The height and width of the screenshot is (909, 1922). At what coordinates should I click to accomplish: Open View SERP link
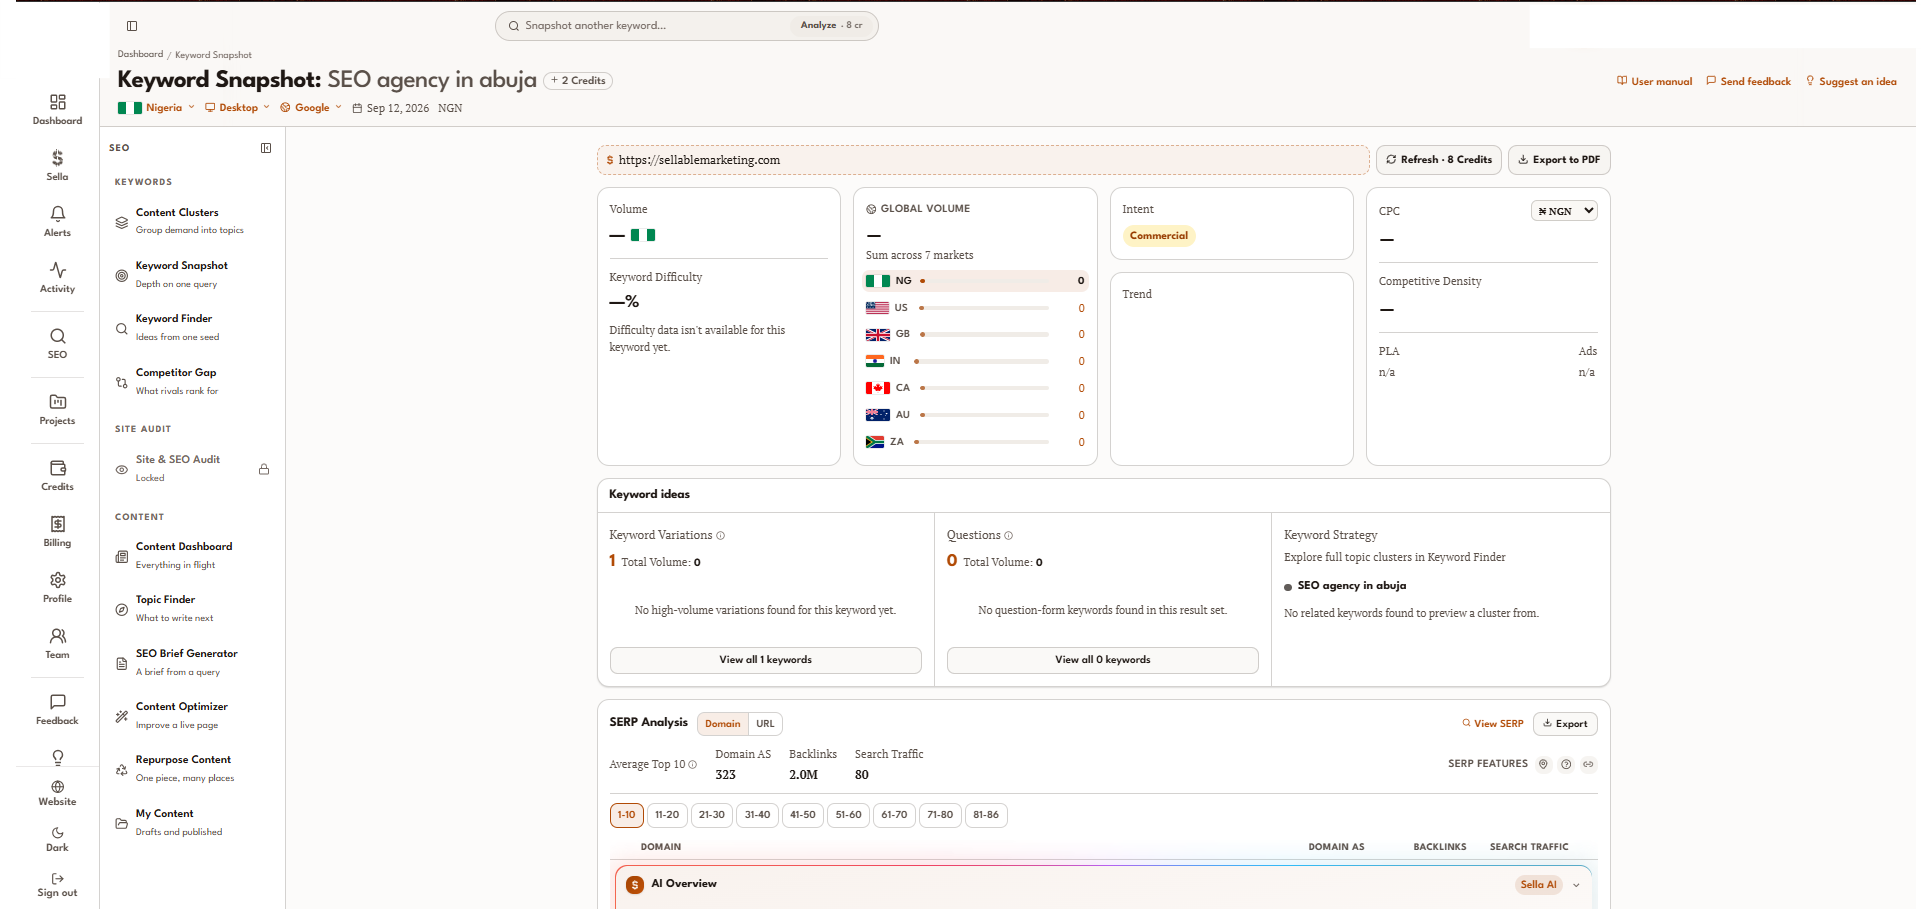click(x=1493, y=724)
